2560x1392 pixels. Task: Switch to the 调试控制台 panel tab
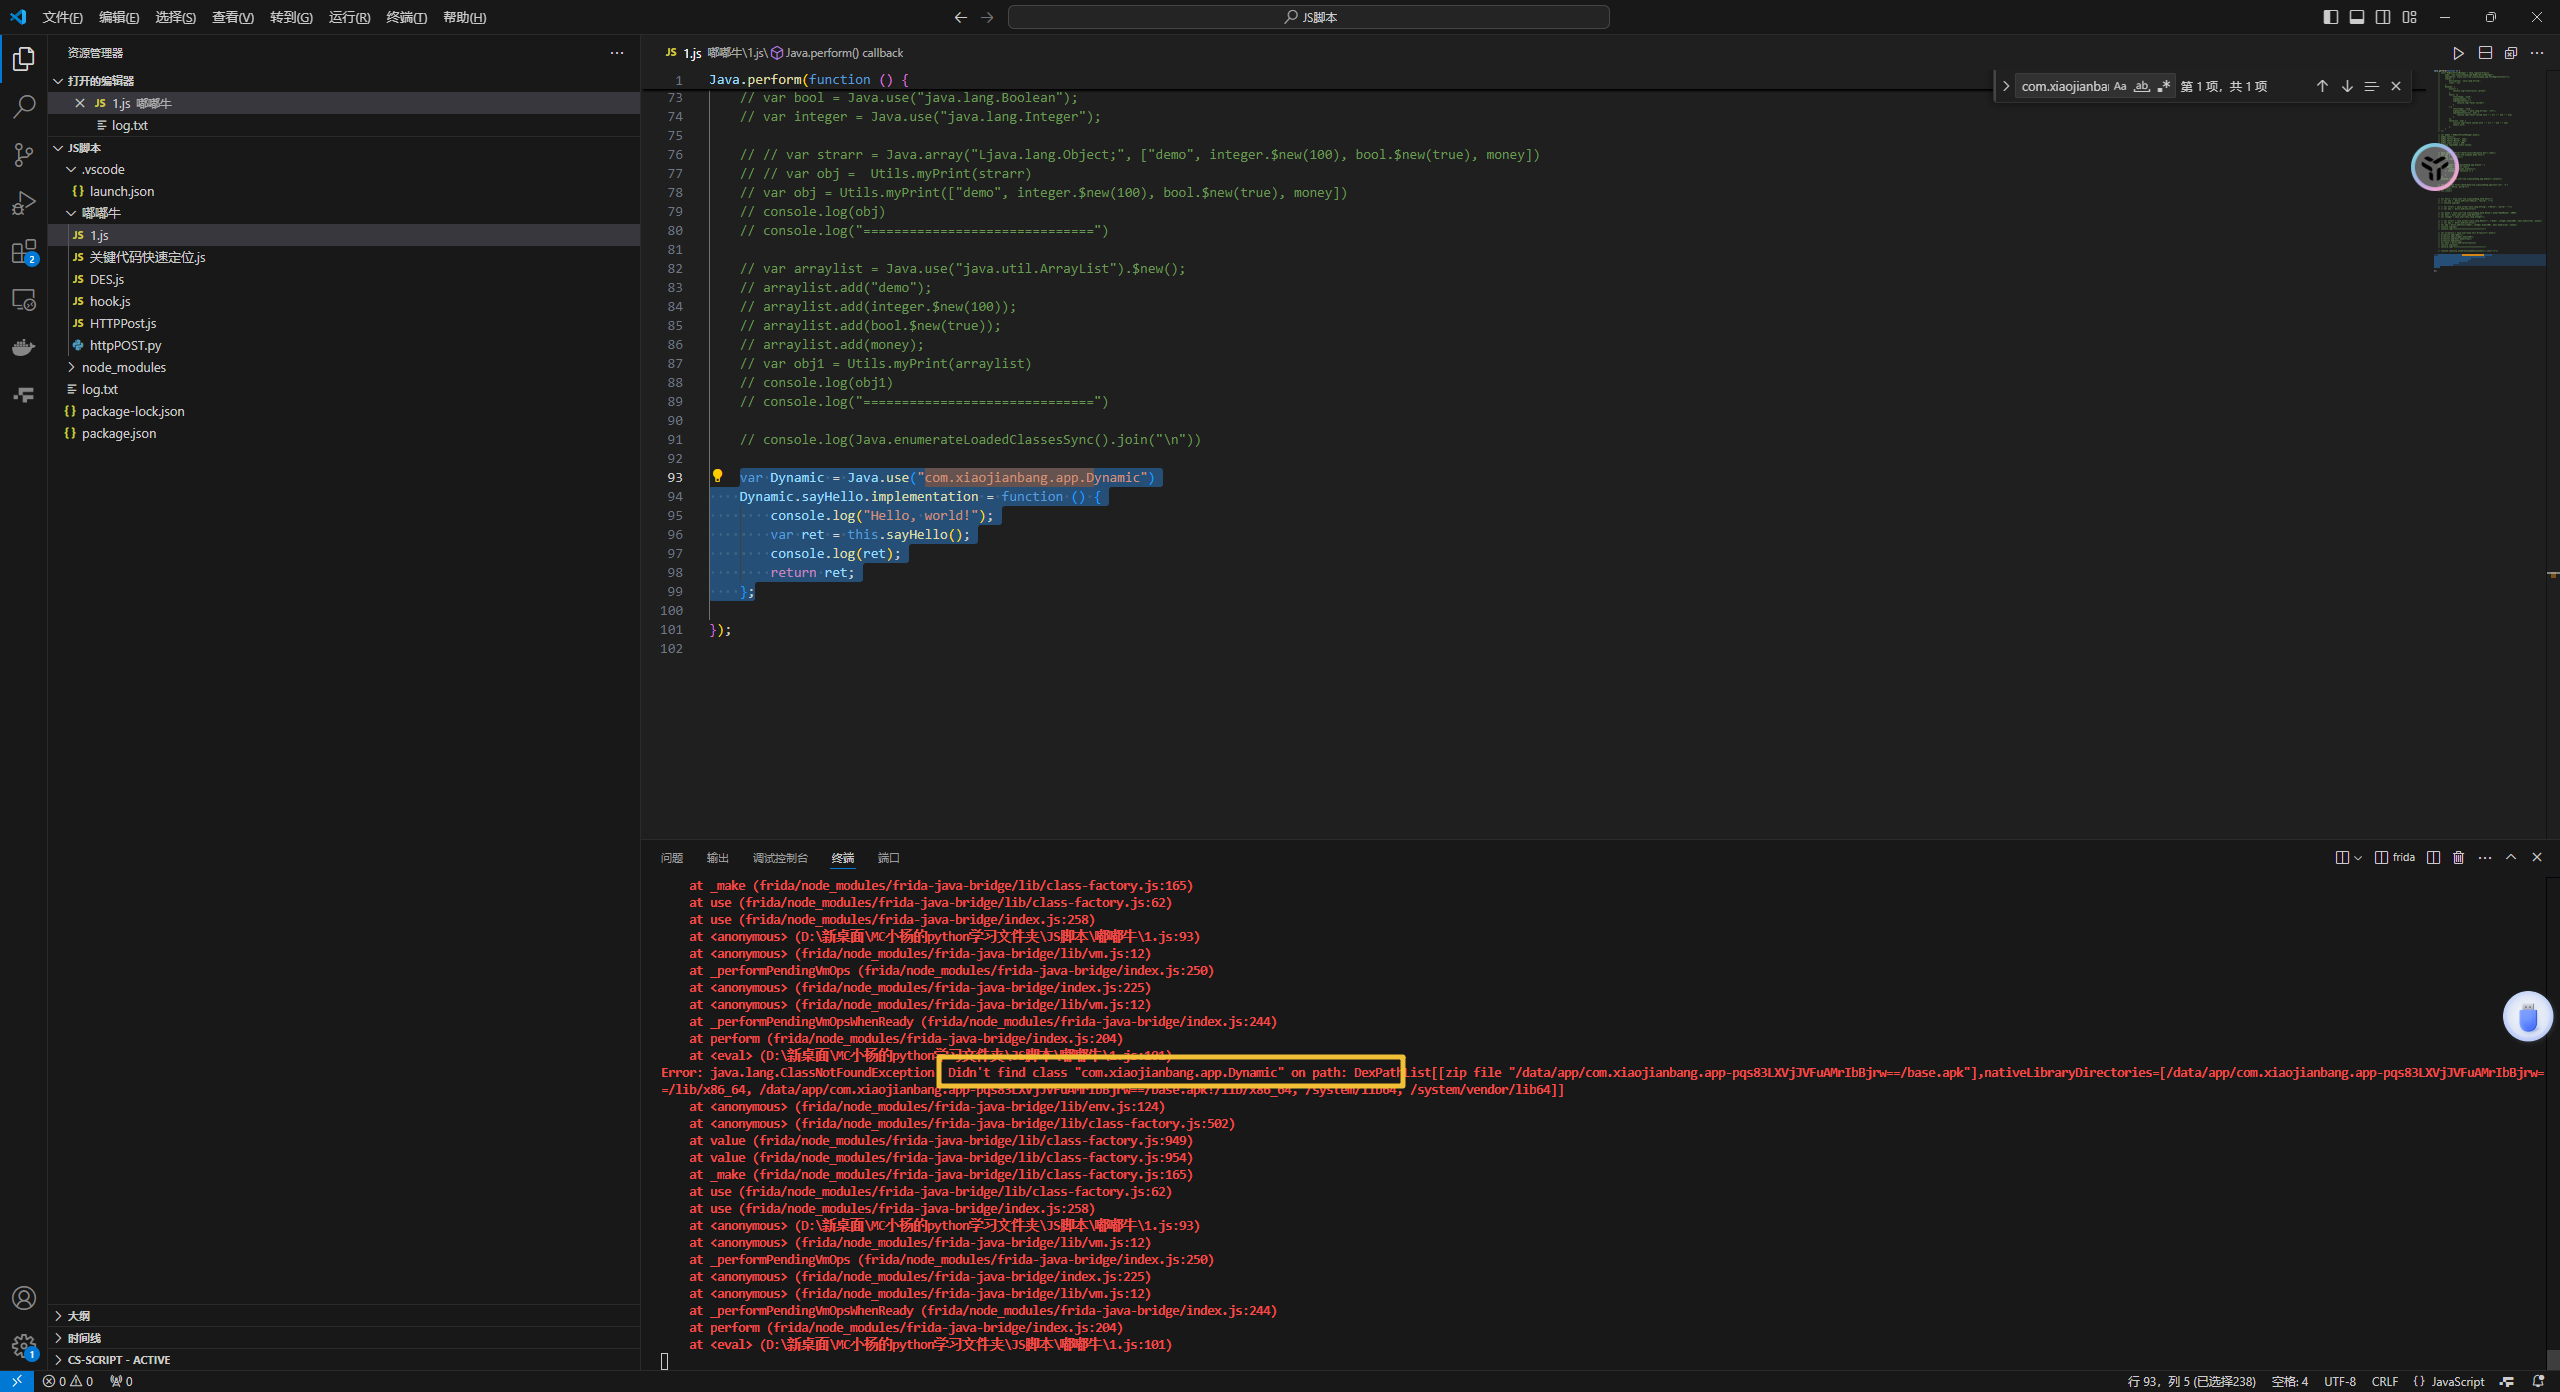click(x=779, y=858)
